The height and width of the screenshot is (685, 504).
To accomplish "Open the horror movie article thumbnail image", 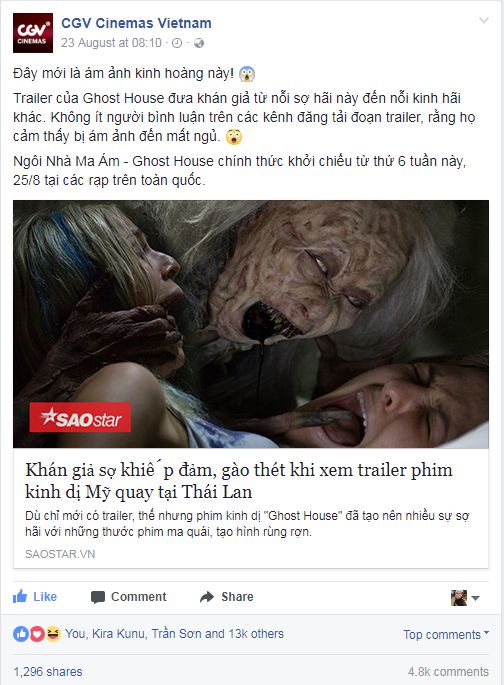I will 251,324.
